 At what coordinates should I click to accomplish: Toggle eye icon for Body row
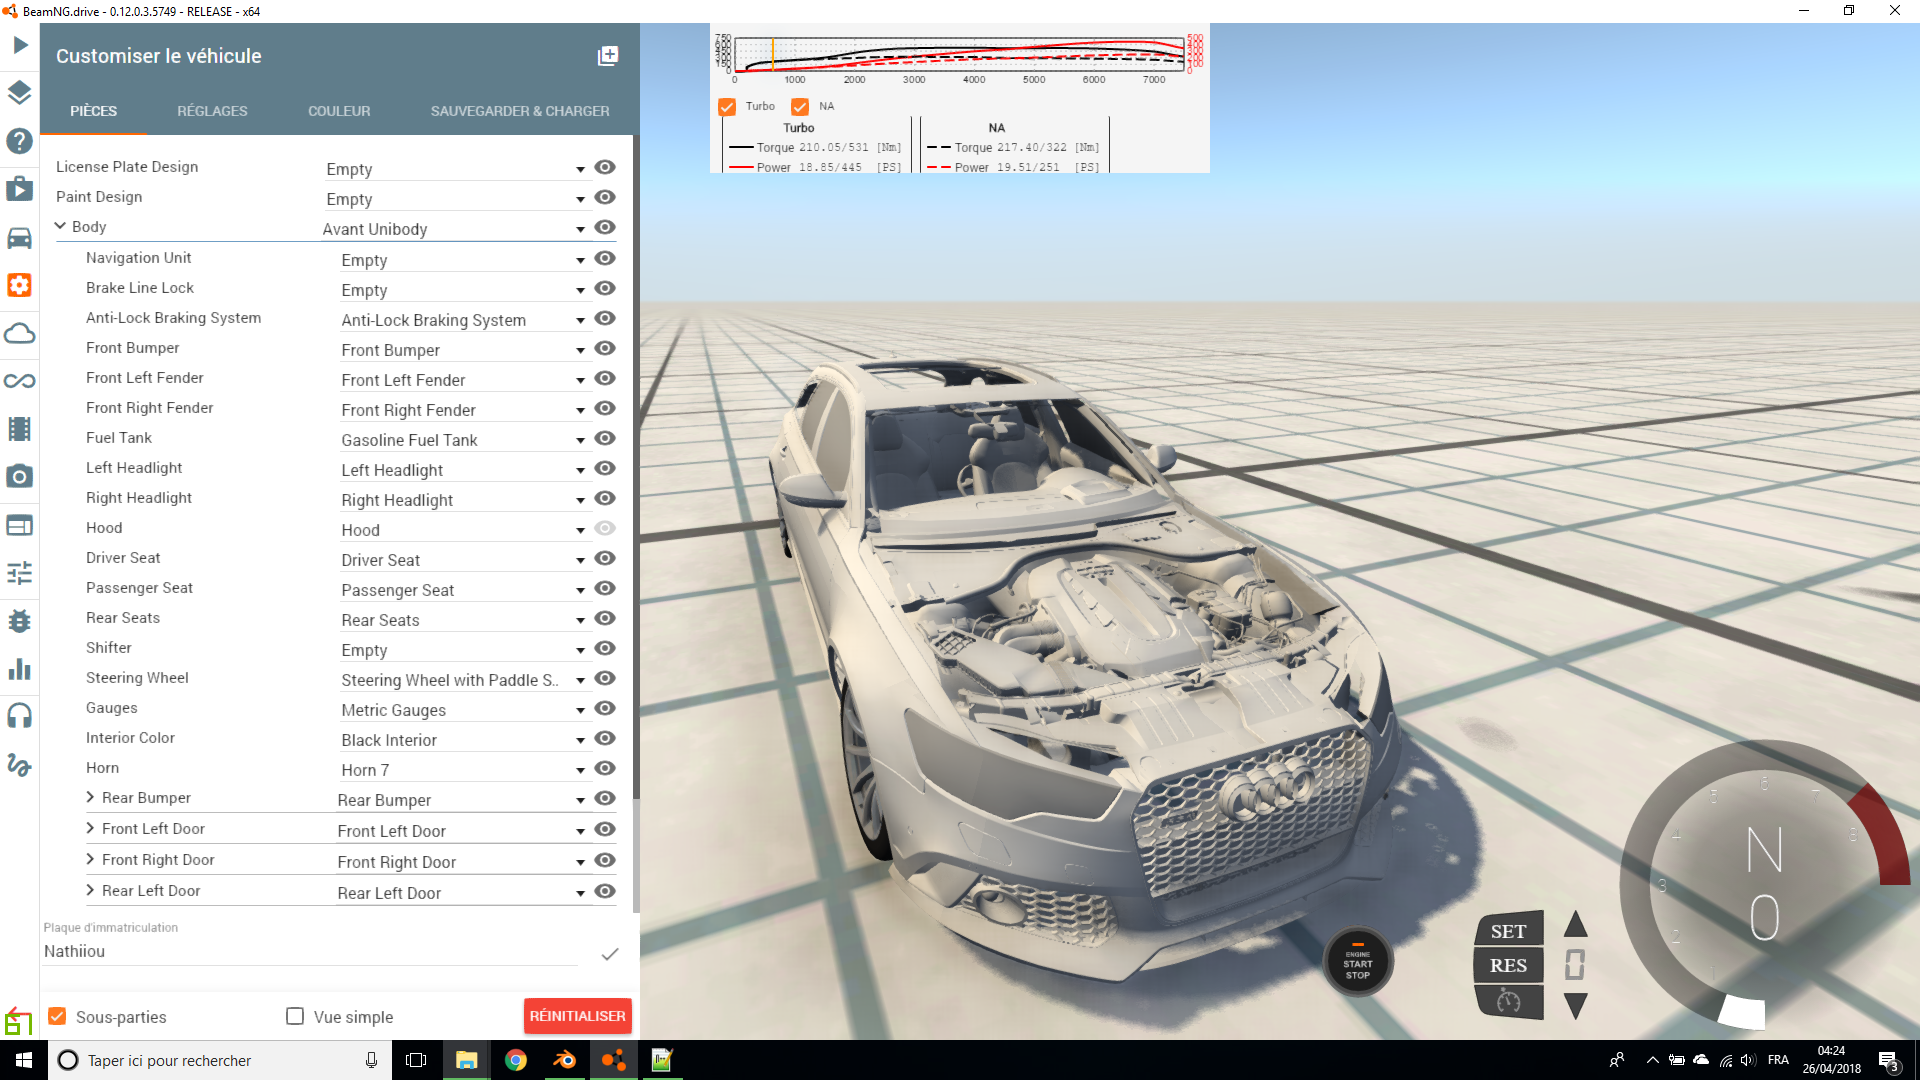click(605, 227)
